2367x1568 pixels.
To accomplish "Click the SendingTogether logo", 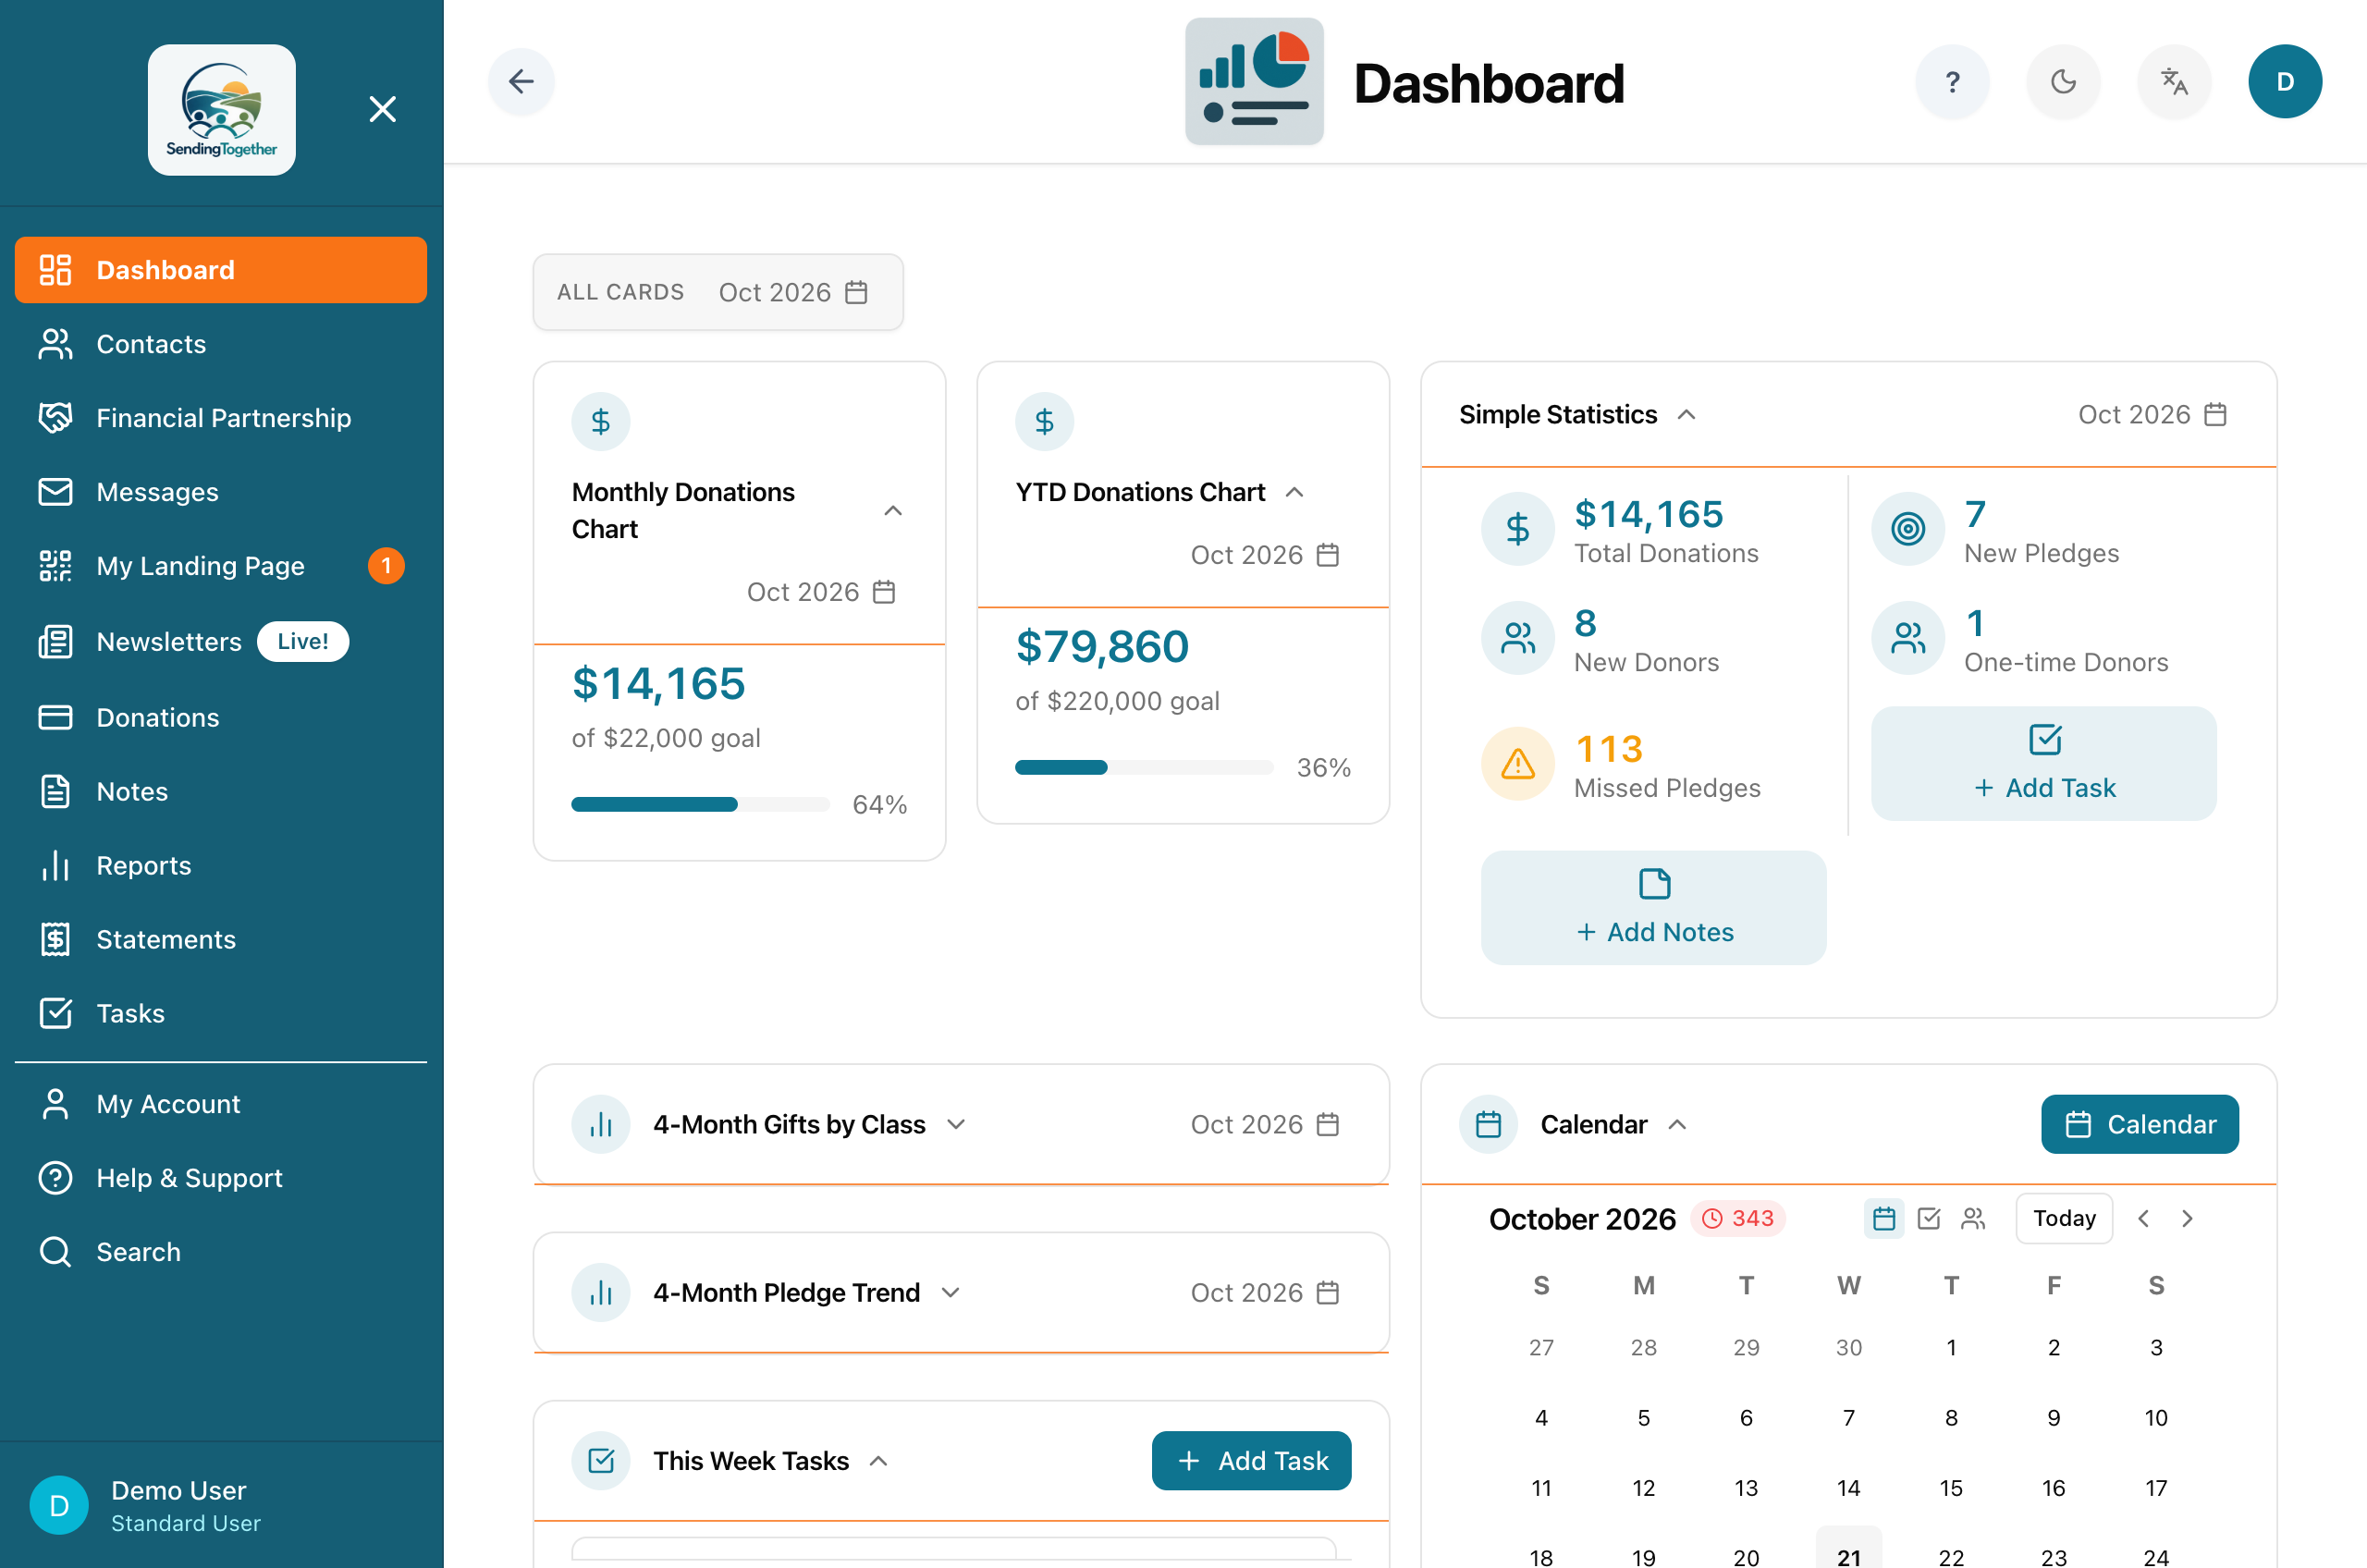I will (222, 109).
